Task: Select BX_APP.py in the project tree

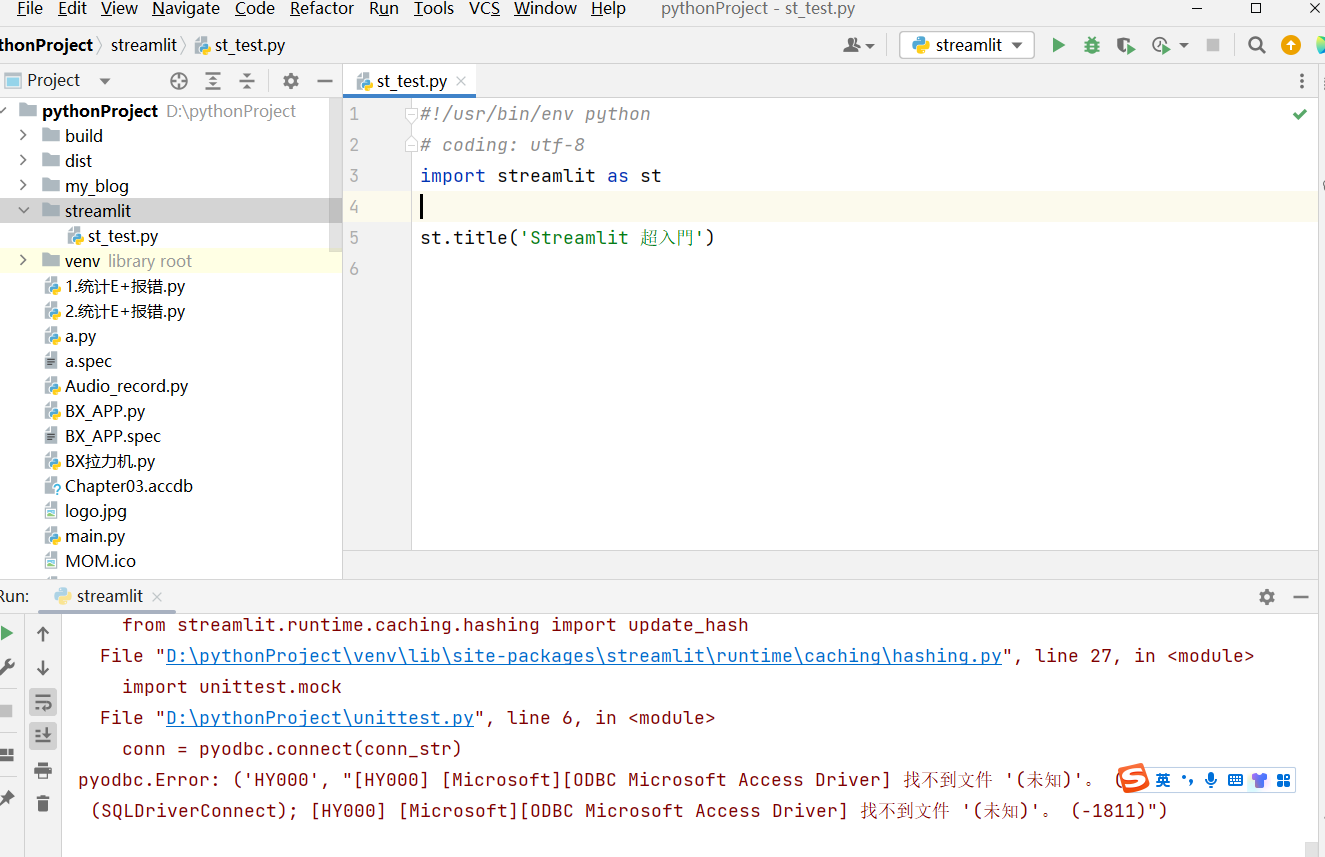Action: click(105, 411)
